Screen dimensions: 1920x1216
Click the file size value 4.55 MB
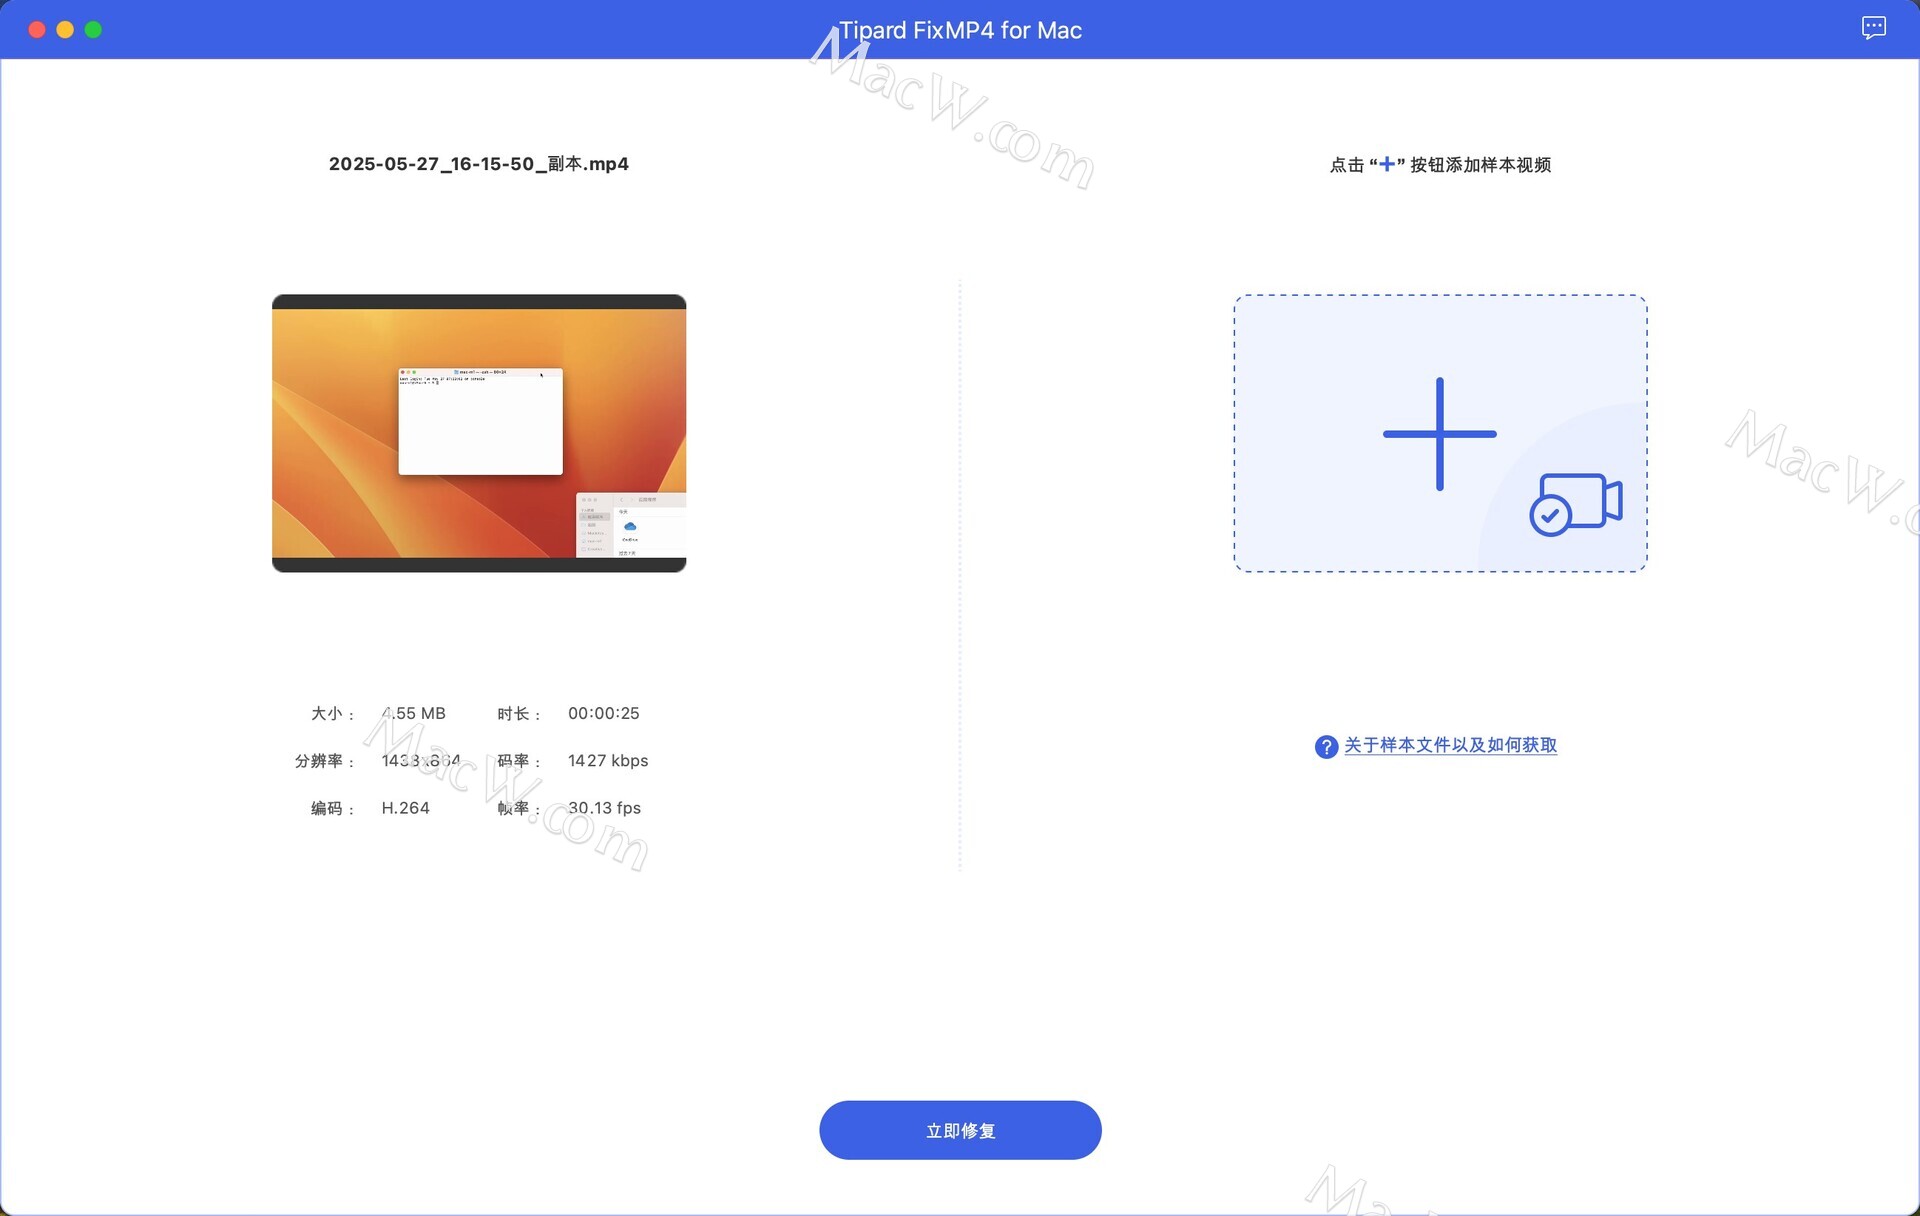pos(413,713)
